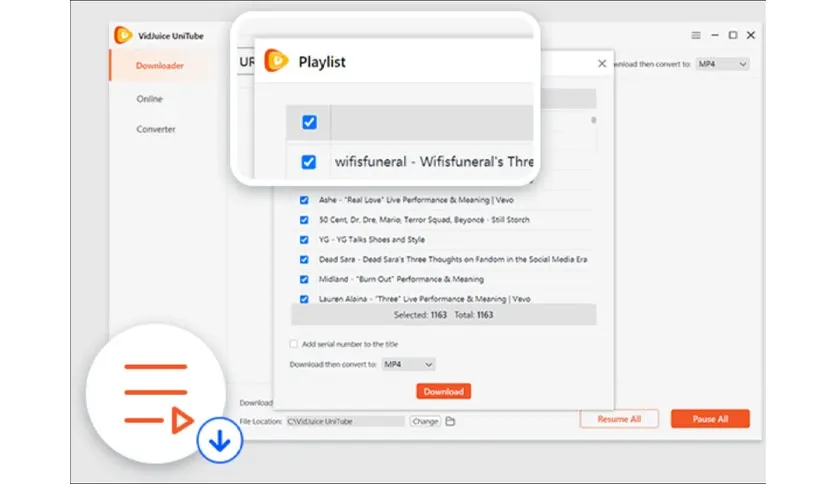Open the main window MP4 format dropdown

722,64
